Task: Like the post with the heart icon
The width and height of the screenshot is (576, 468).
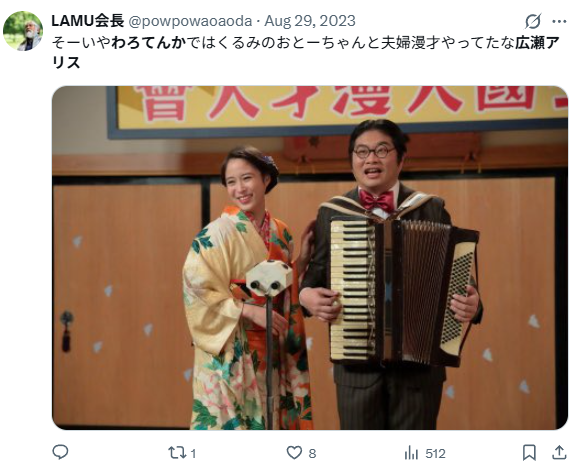Action: pos(294,453)
